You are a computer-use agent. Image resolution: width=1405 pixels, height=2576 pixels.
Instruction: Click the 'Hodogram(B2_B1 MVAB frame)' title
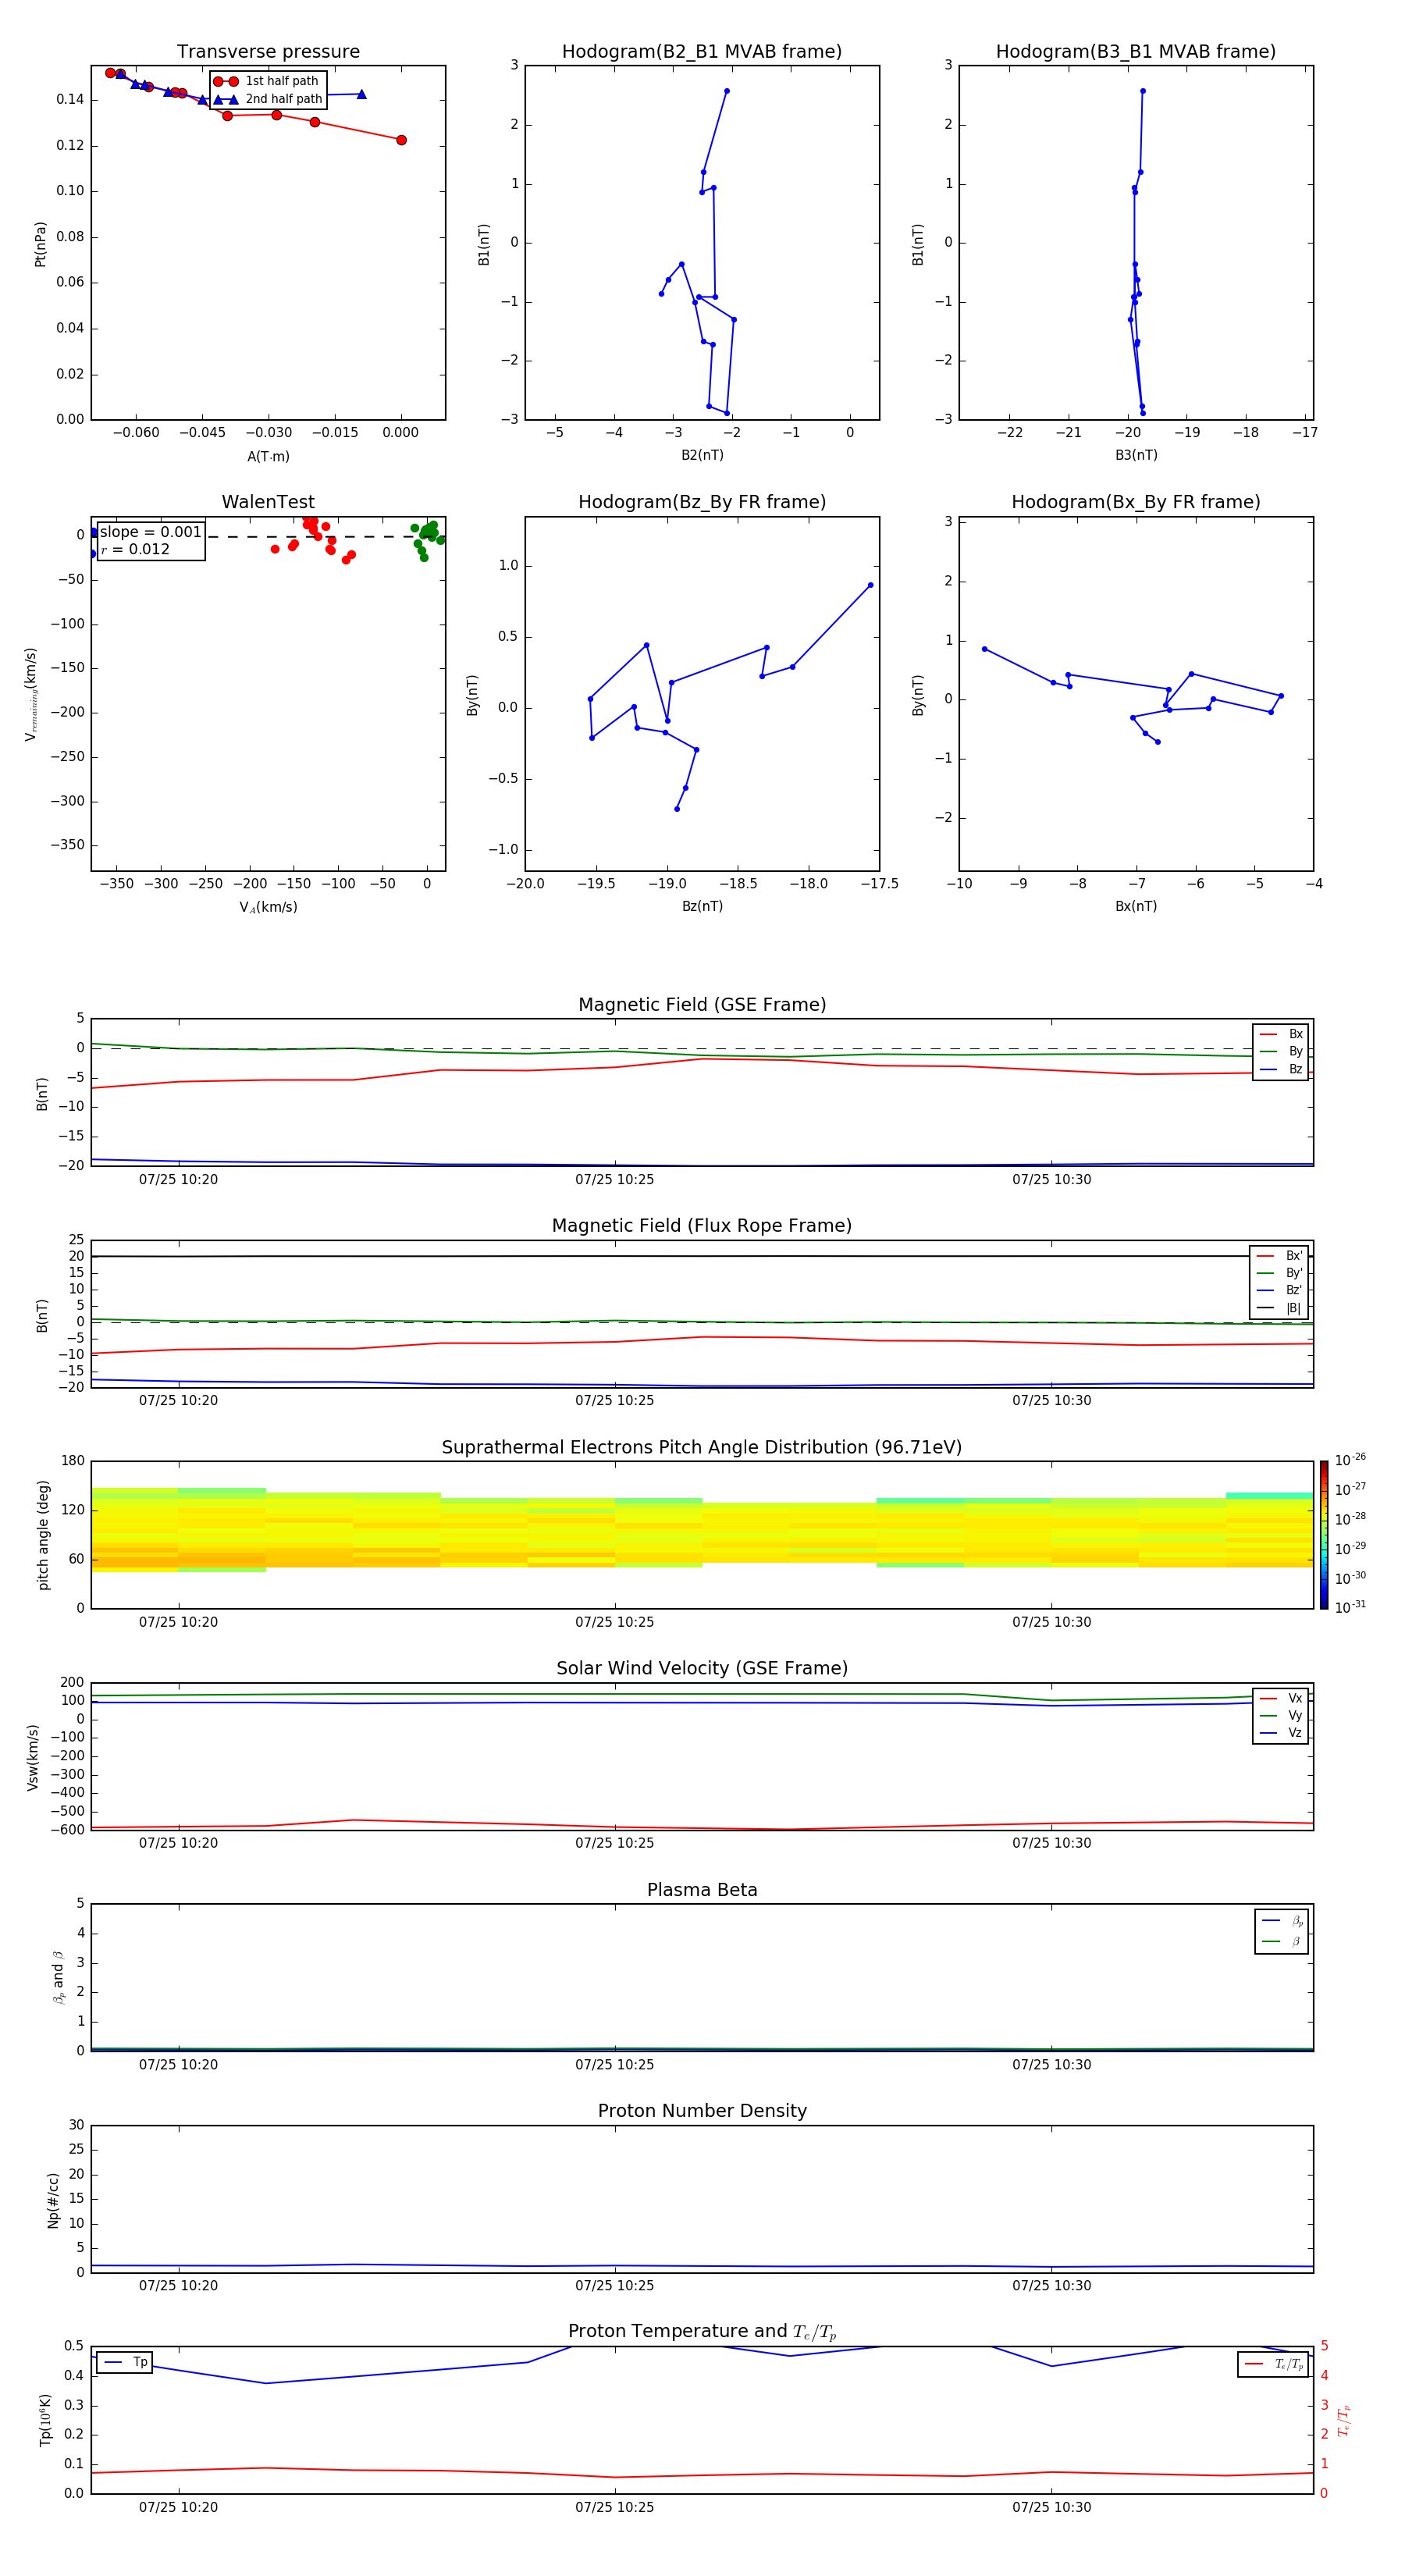coord(702,52)
